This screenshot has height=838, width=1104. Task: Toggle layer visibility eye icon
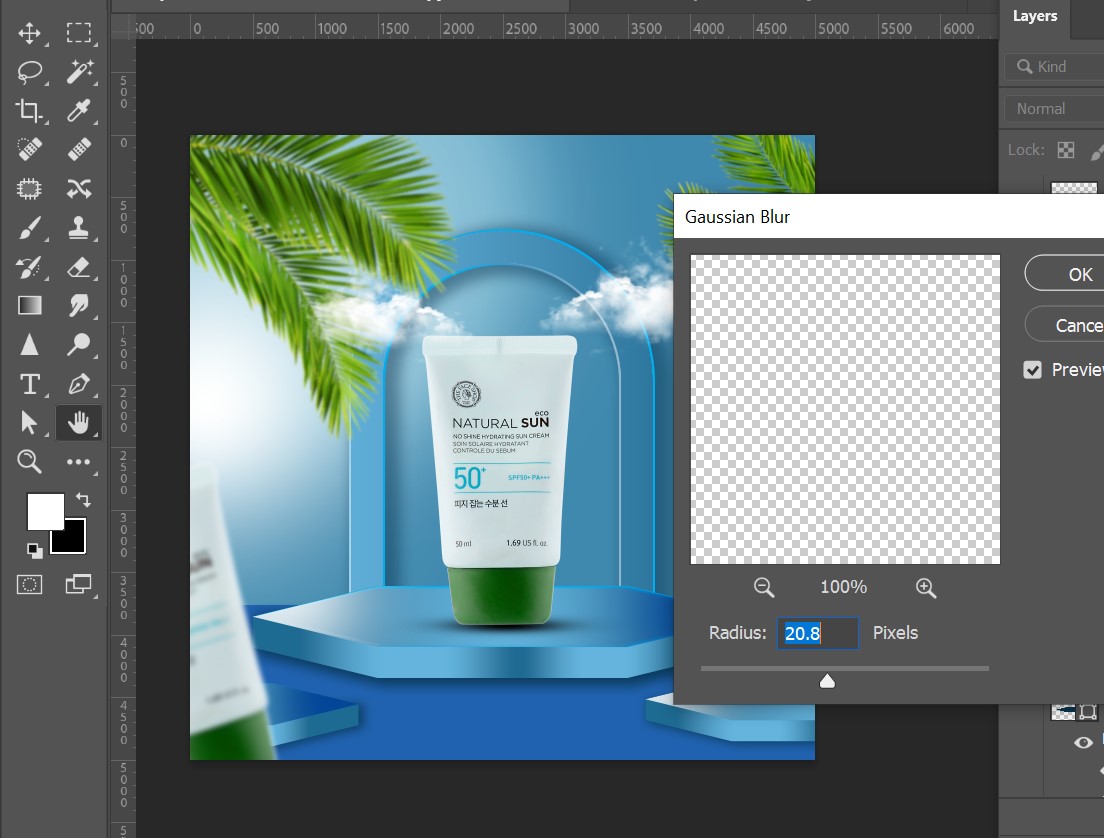pyautogui.click(x=1083, y=742)
